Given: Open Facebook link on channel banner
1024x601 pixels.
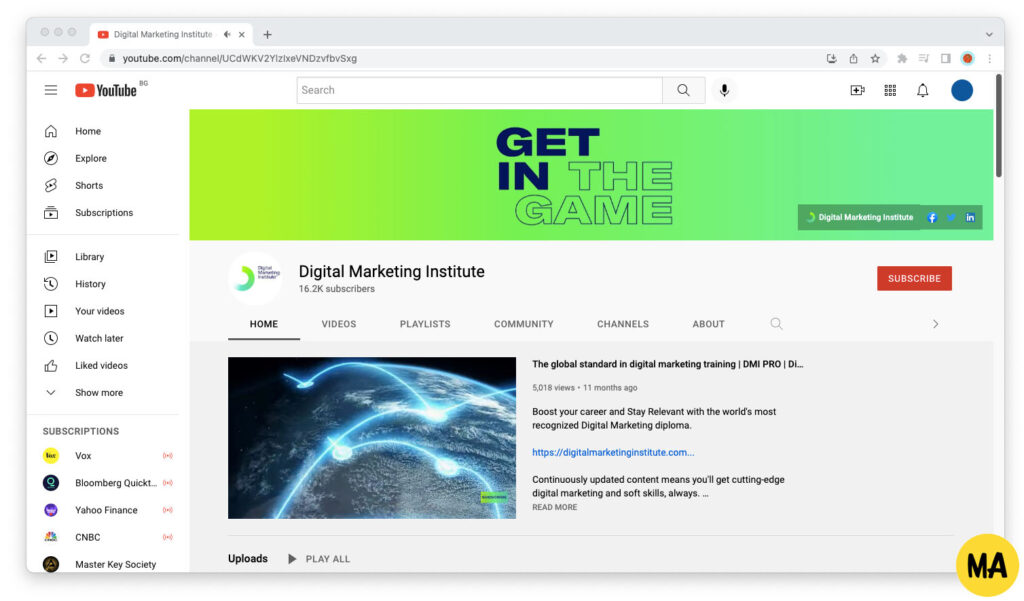Looking at the screenshot, I should 932,218.
